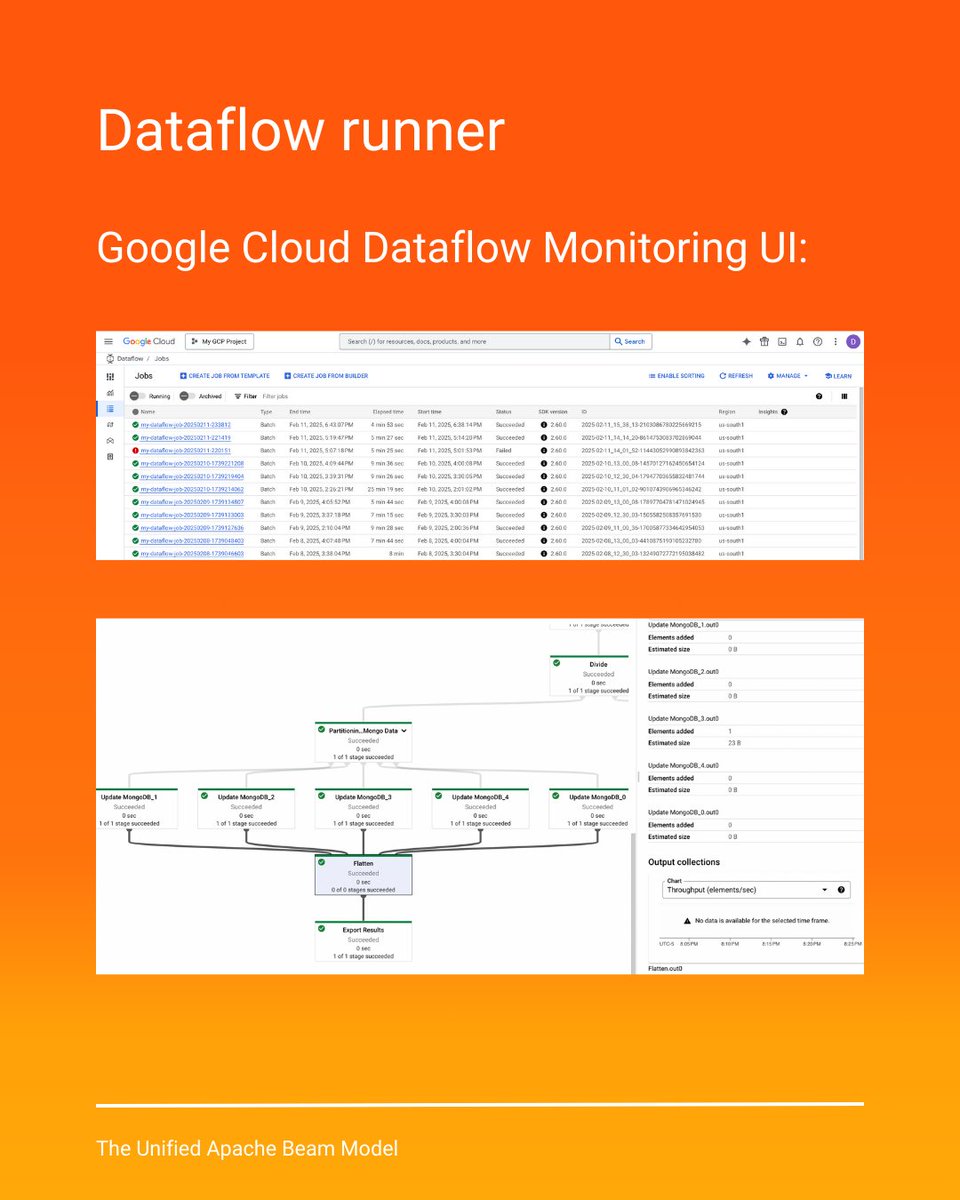Open the three-dot settings menu in header
Image resolution: width=960 pixels, height=1200 pixels.
(x=835, y=341)
